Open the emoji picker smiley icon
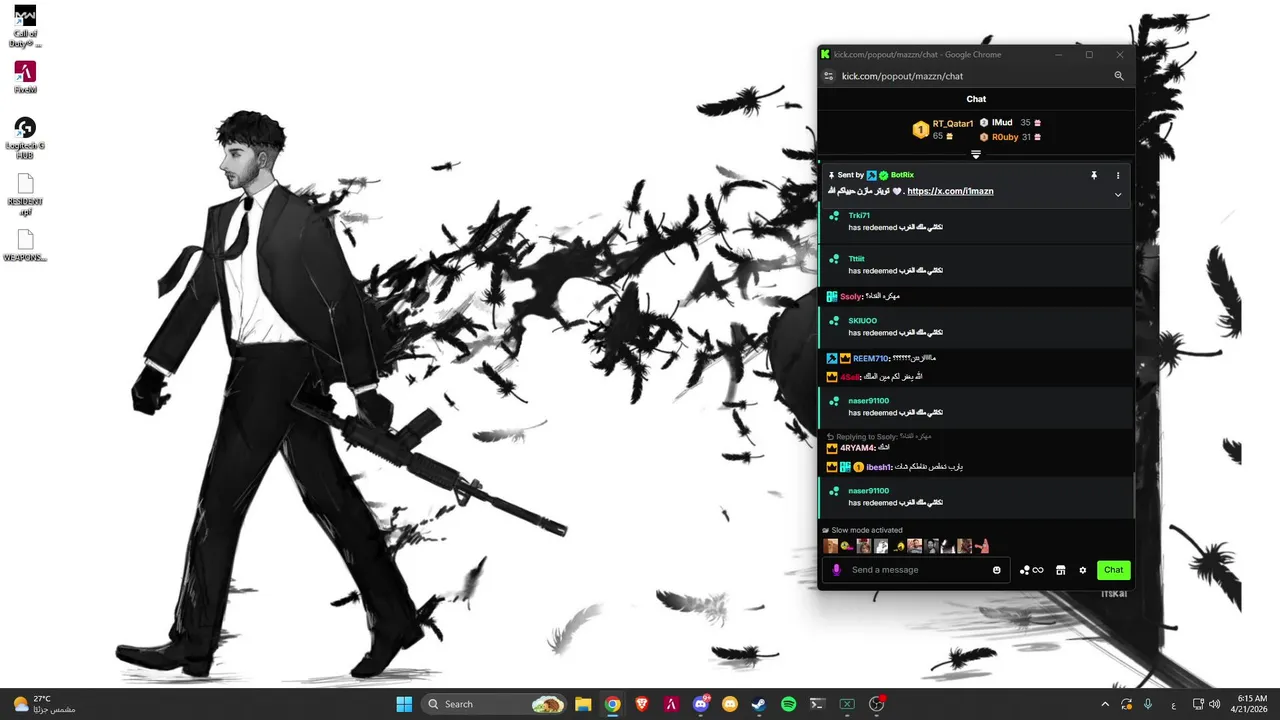Viewport: 1280px width, 720px height. [x=997, y=570]
